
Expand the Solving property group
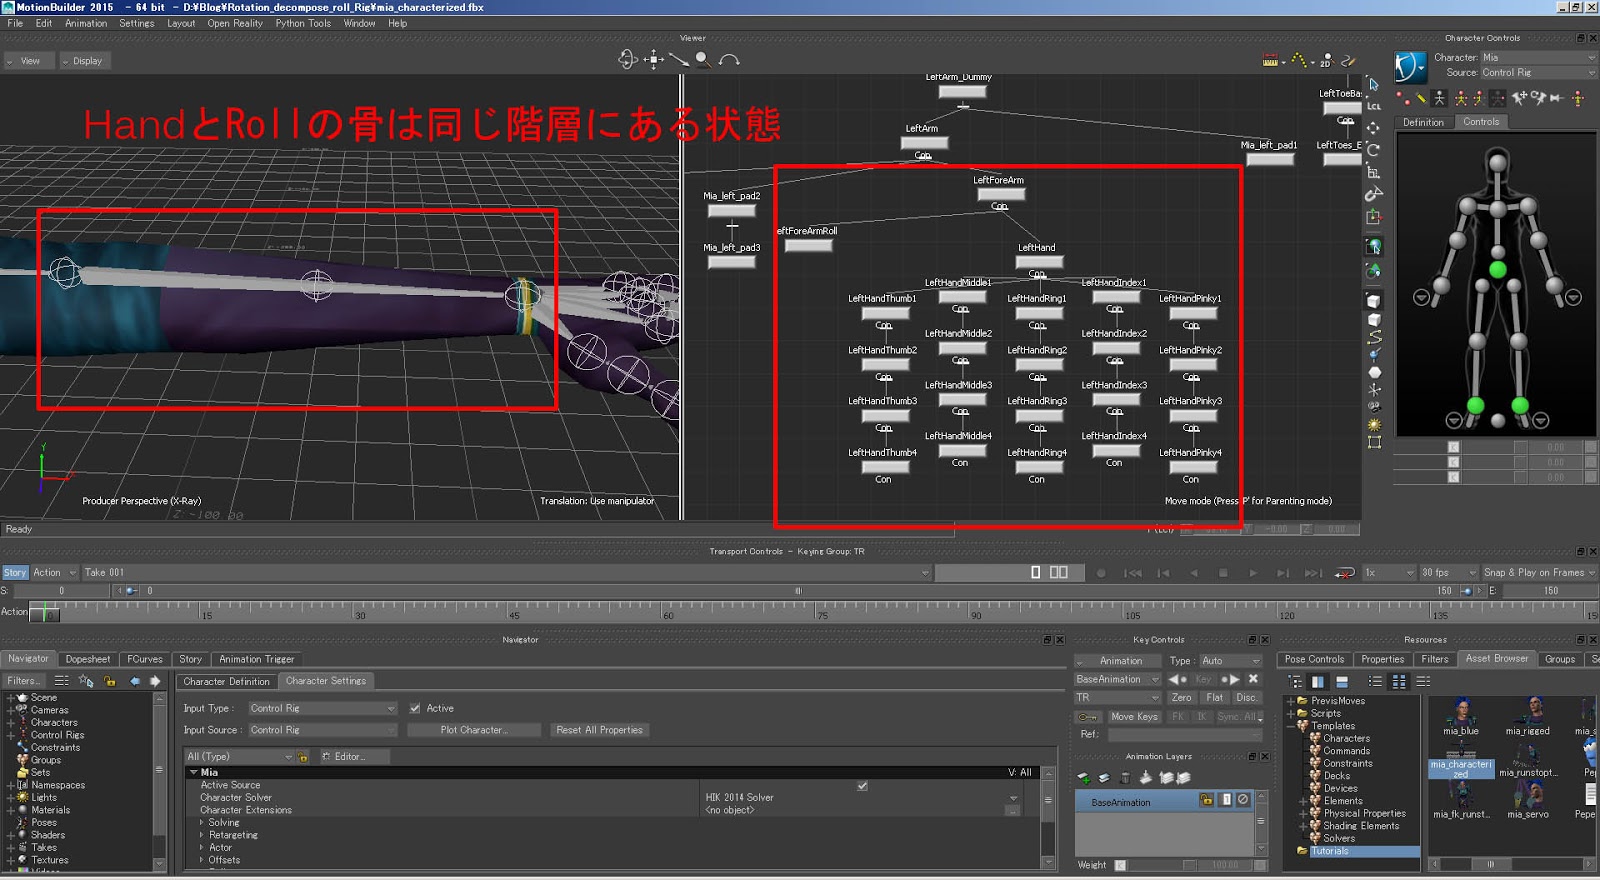point(202,823)
